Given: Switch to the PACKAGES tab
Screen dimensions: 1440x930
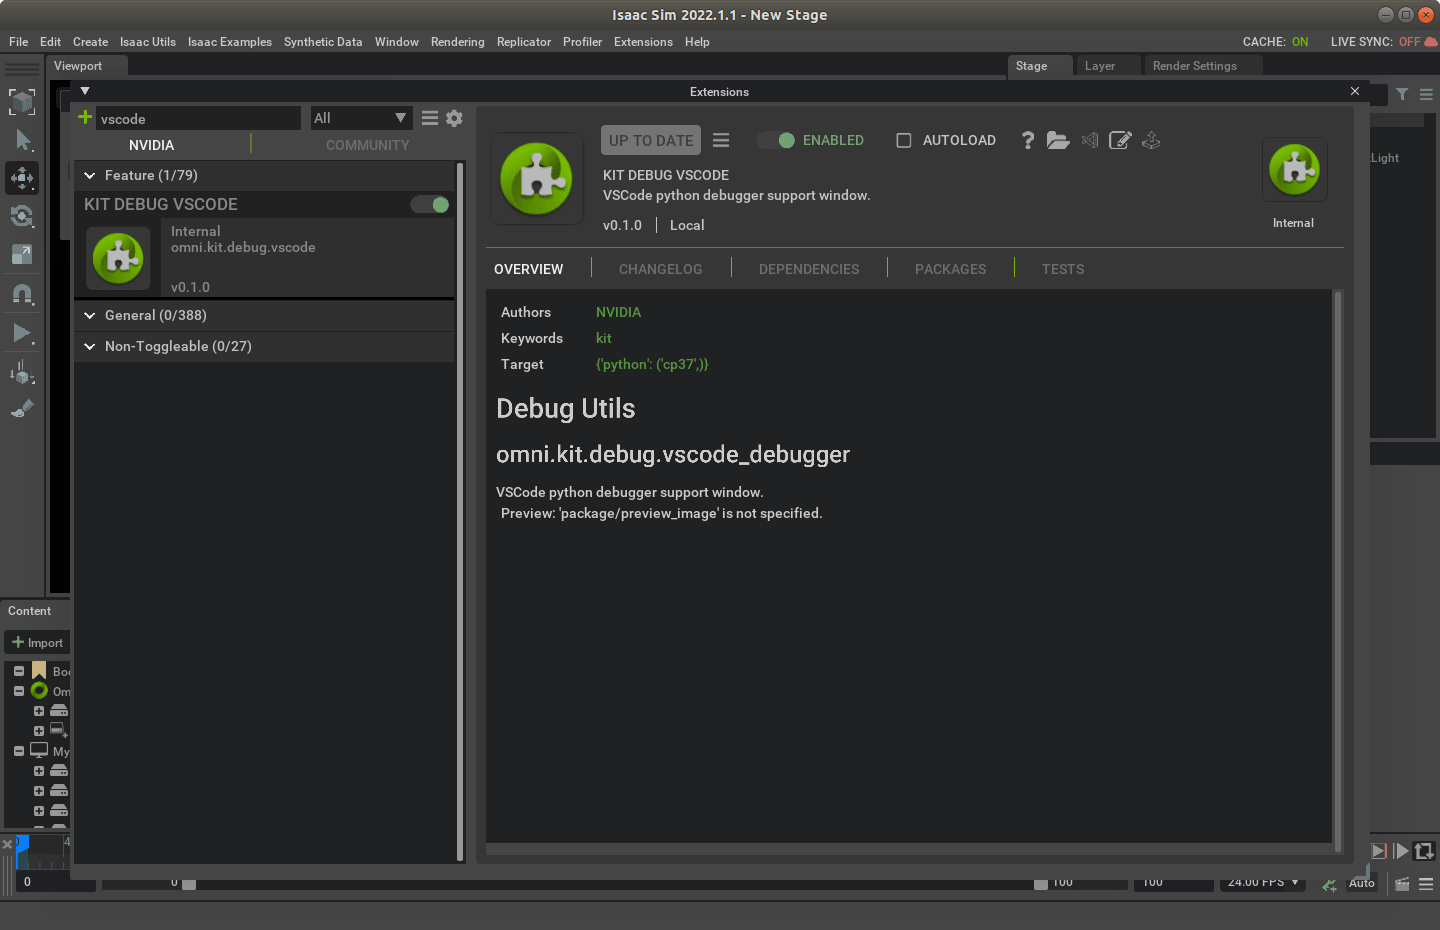Looking at the screenshot, I should pyautogui.click(x=951, y=269).
